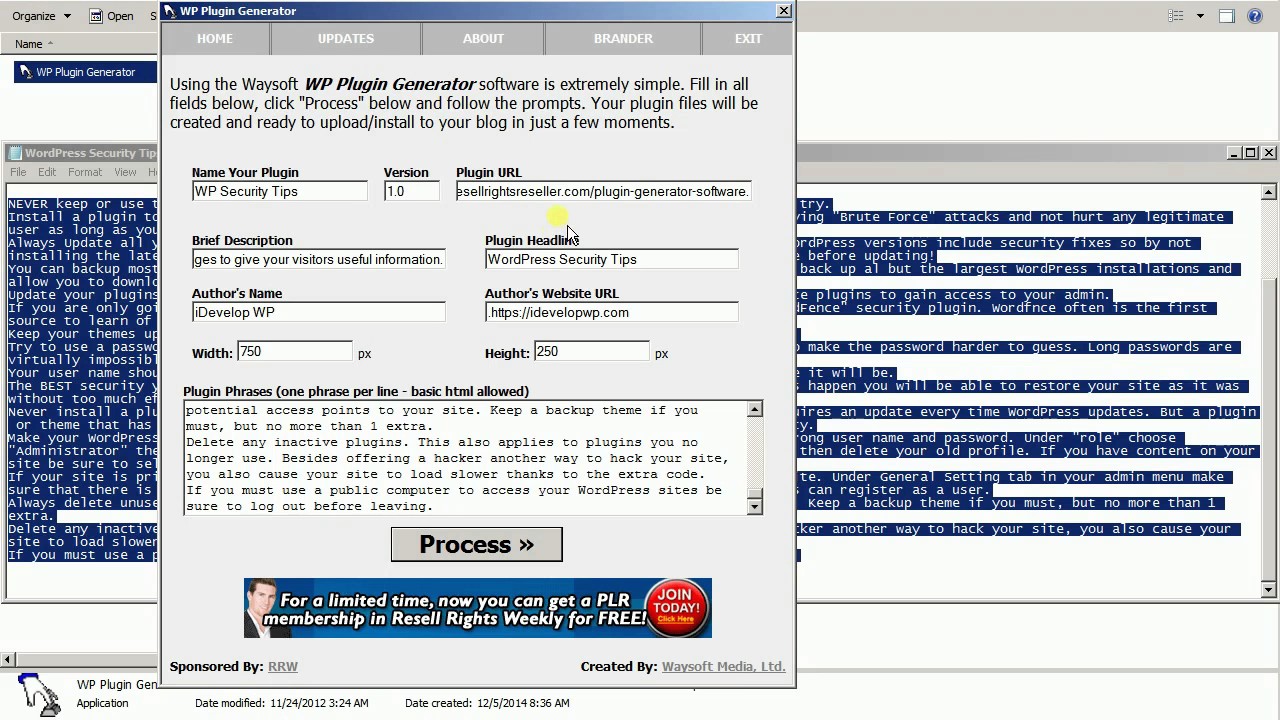Maximize the Notepad window
The height and width of the screenshot is (720, 1280).
click(x=1251, y=153)
